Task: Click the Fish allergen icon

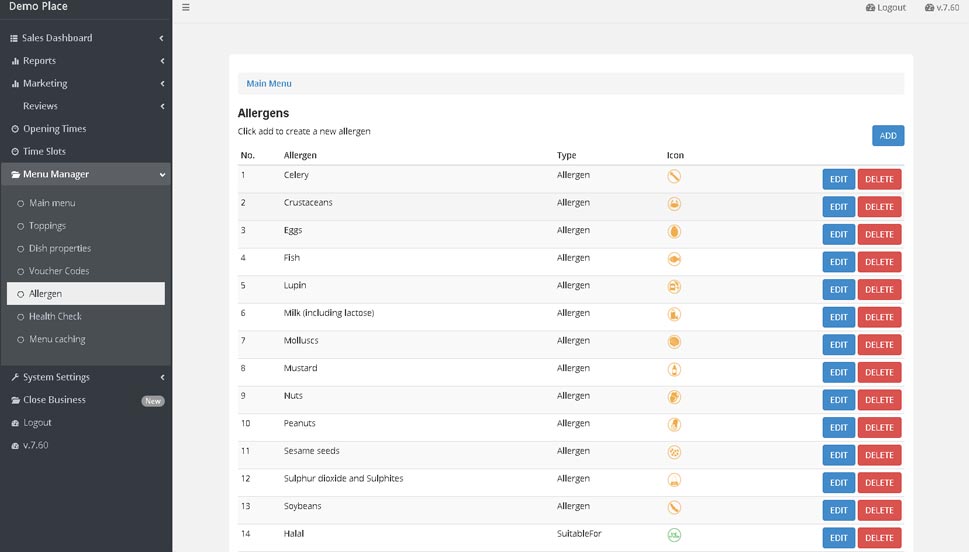Action: click(x=674, y=260)
